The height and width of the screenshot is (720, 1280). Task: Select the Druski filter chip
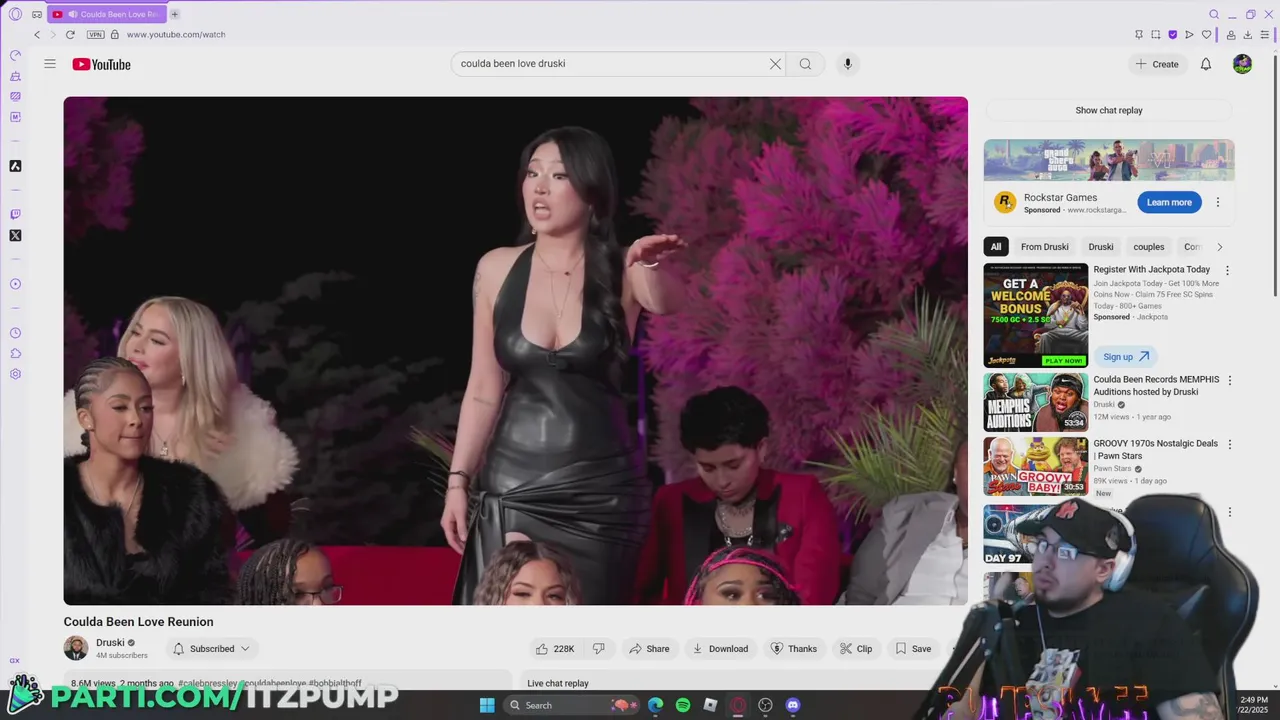1101,247
